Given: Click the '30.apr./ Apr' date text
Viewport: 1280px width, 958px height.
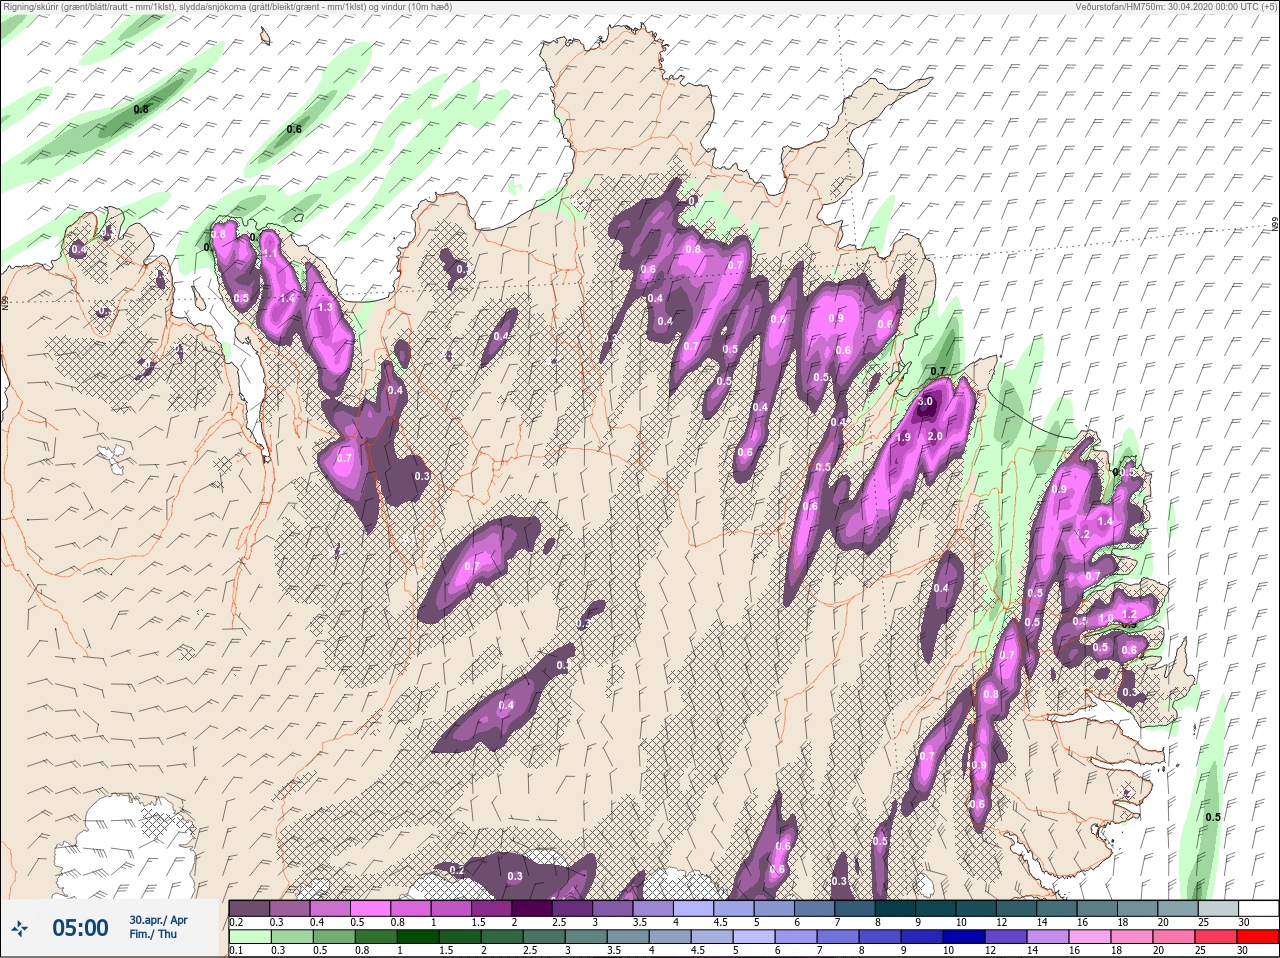Looking at the screenshot, I should tap(158, 920).
